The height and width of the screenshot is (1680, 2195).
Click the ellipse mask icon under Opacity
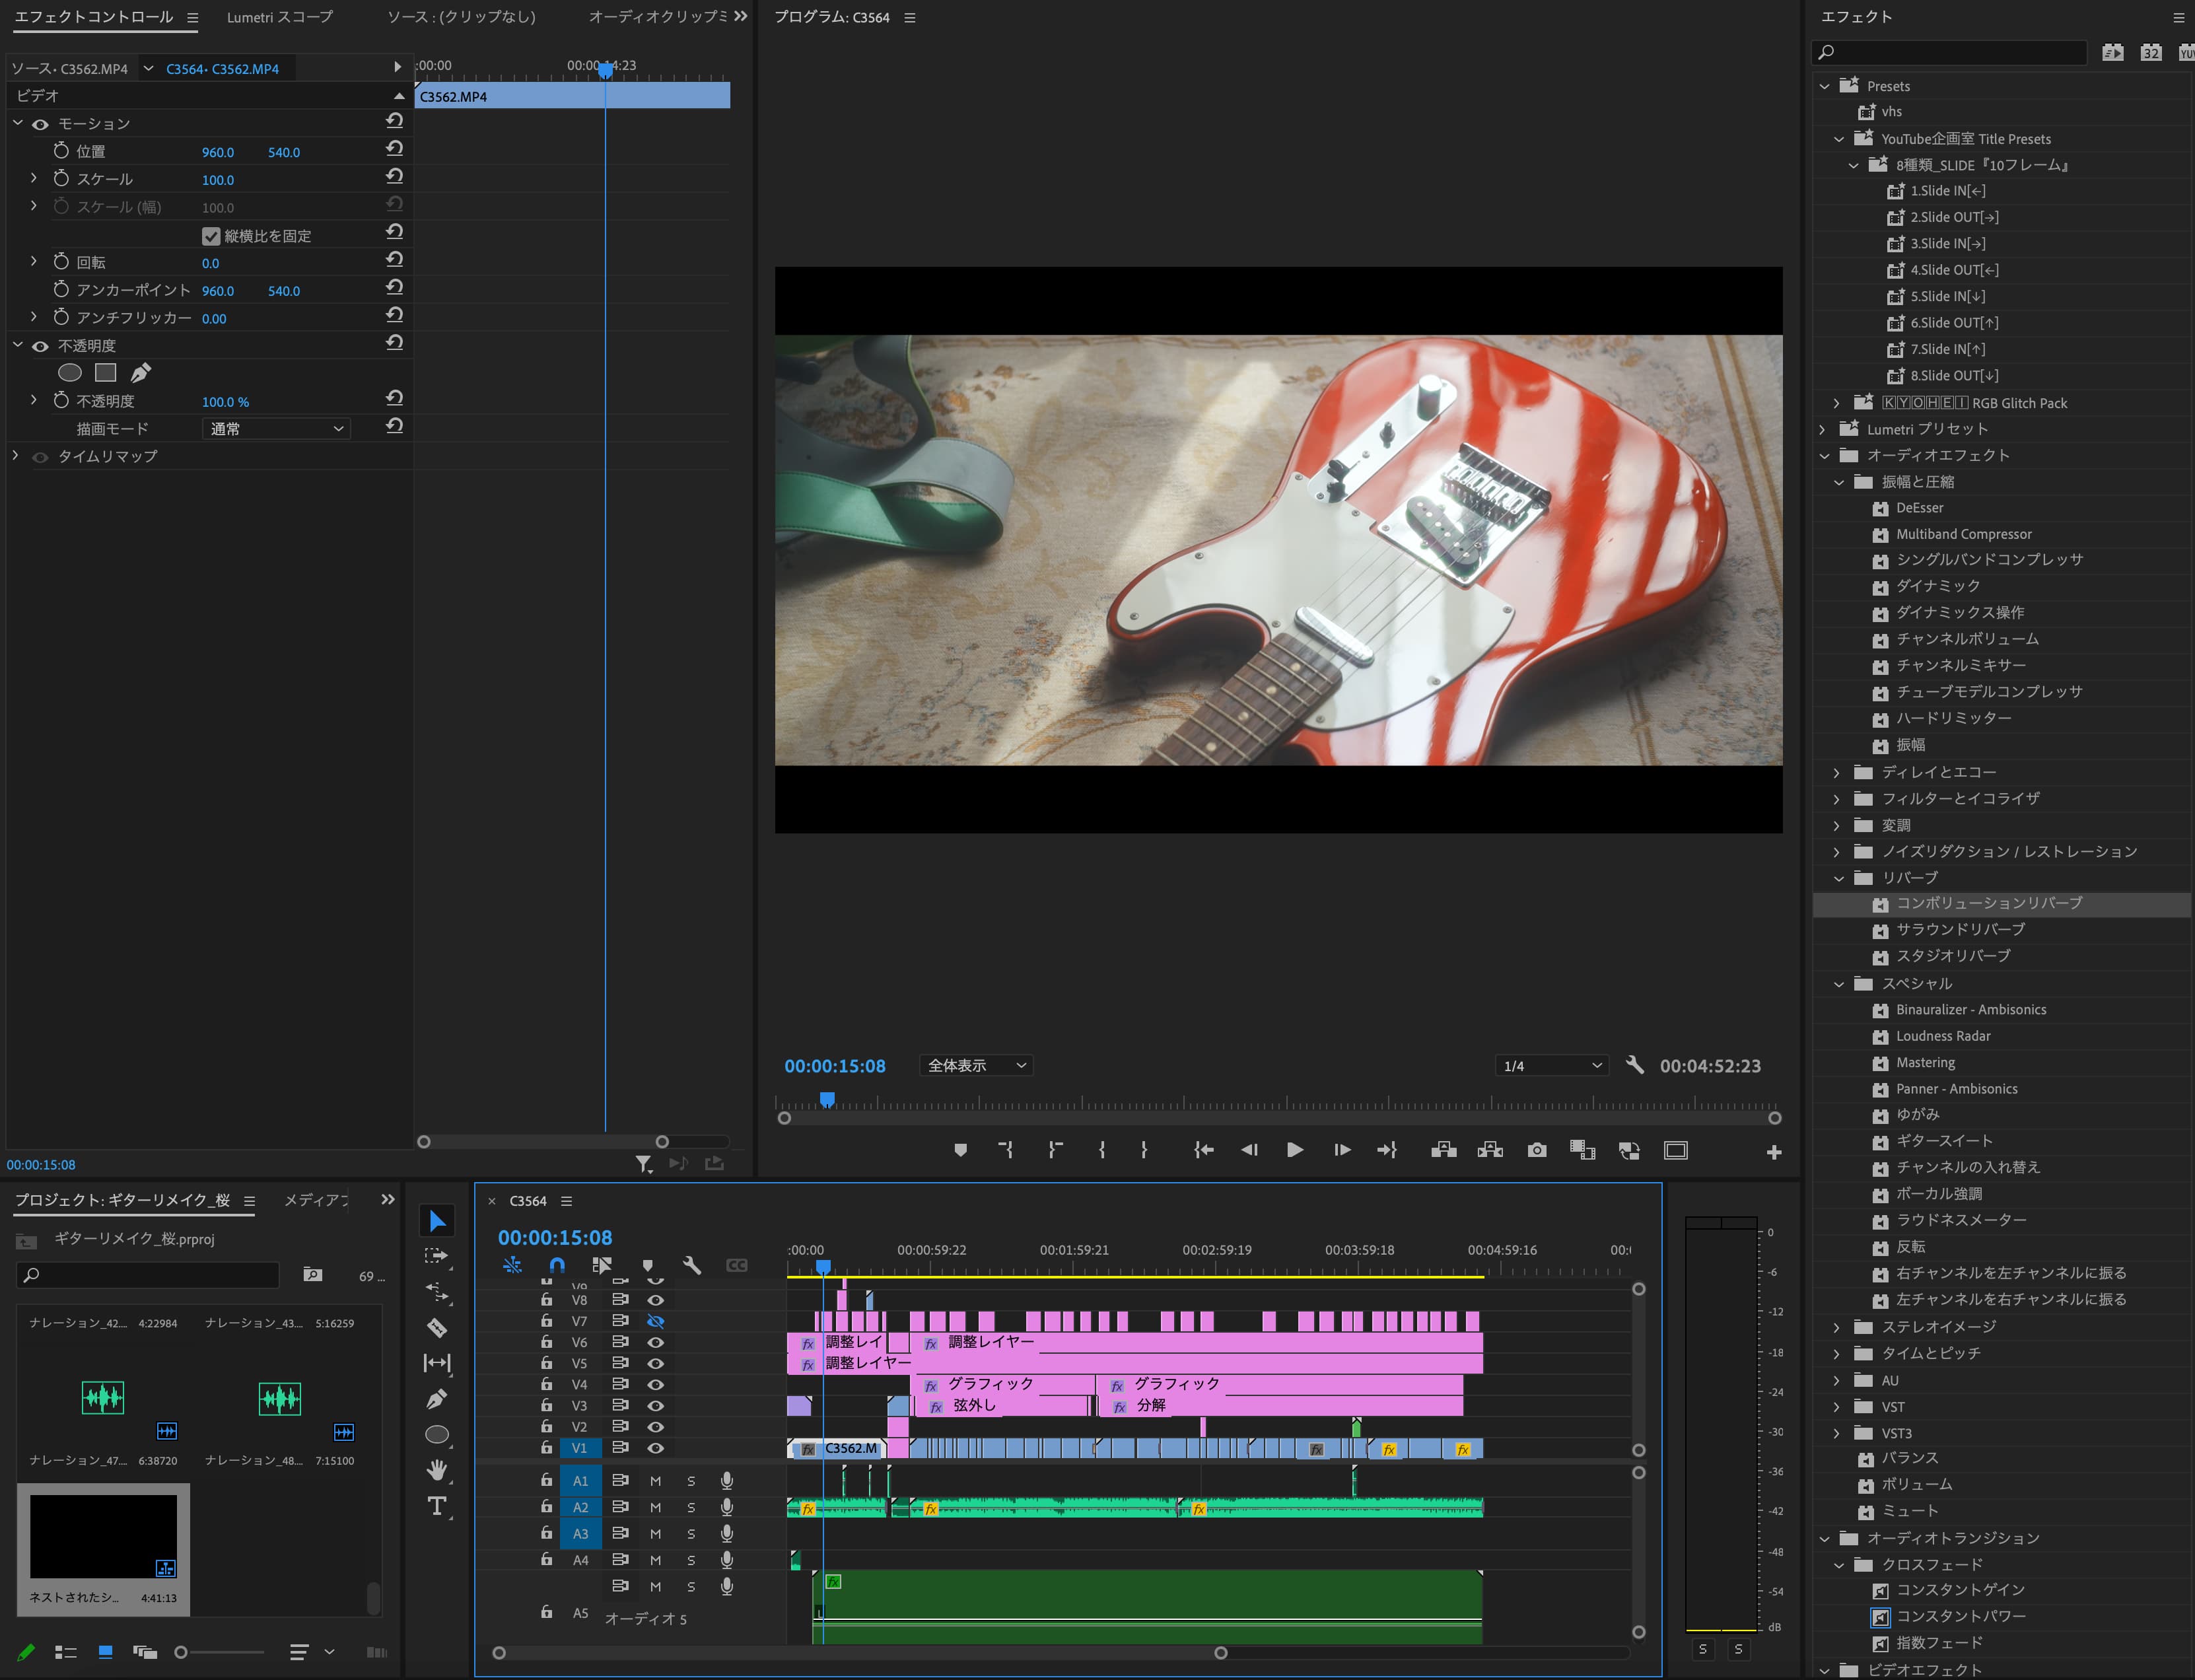coord(70,373)
